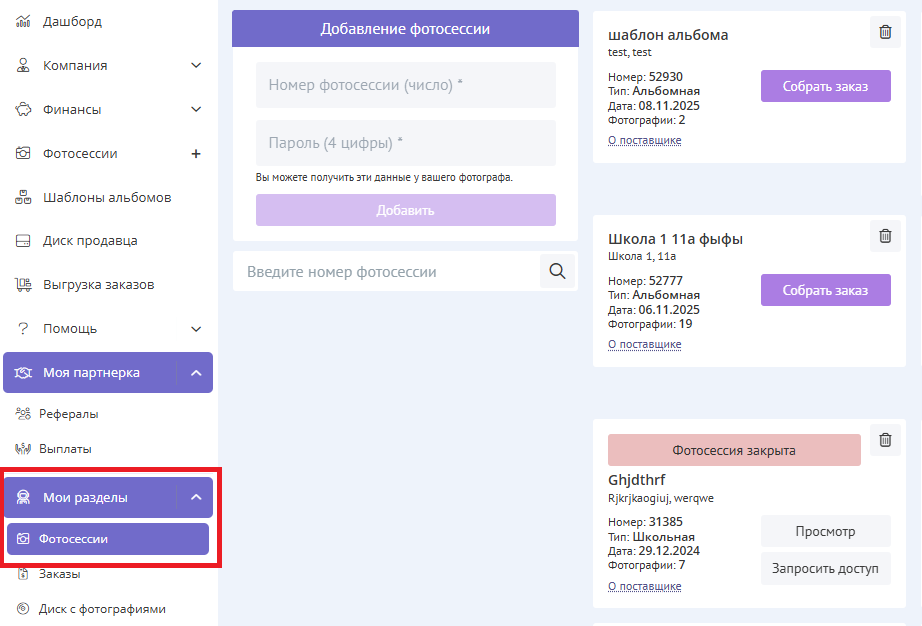Open Диск продавца in sidebar

tap(90, 241)
